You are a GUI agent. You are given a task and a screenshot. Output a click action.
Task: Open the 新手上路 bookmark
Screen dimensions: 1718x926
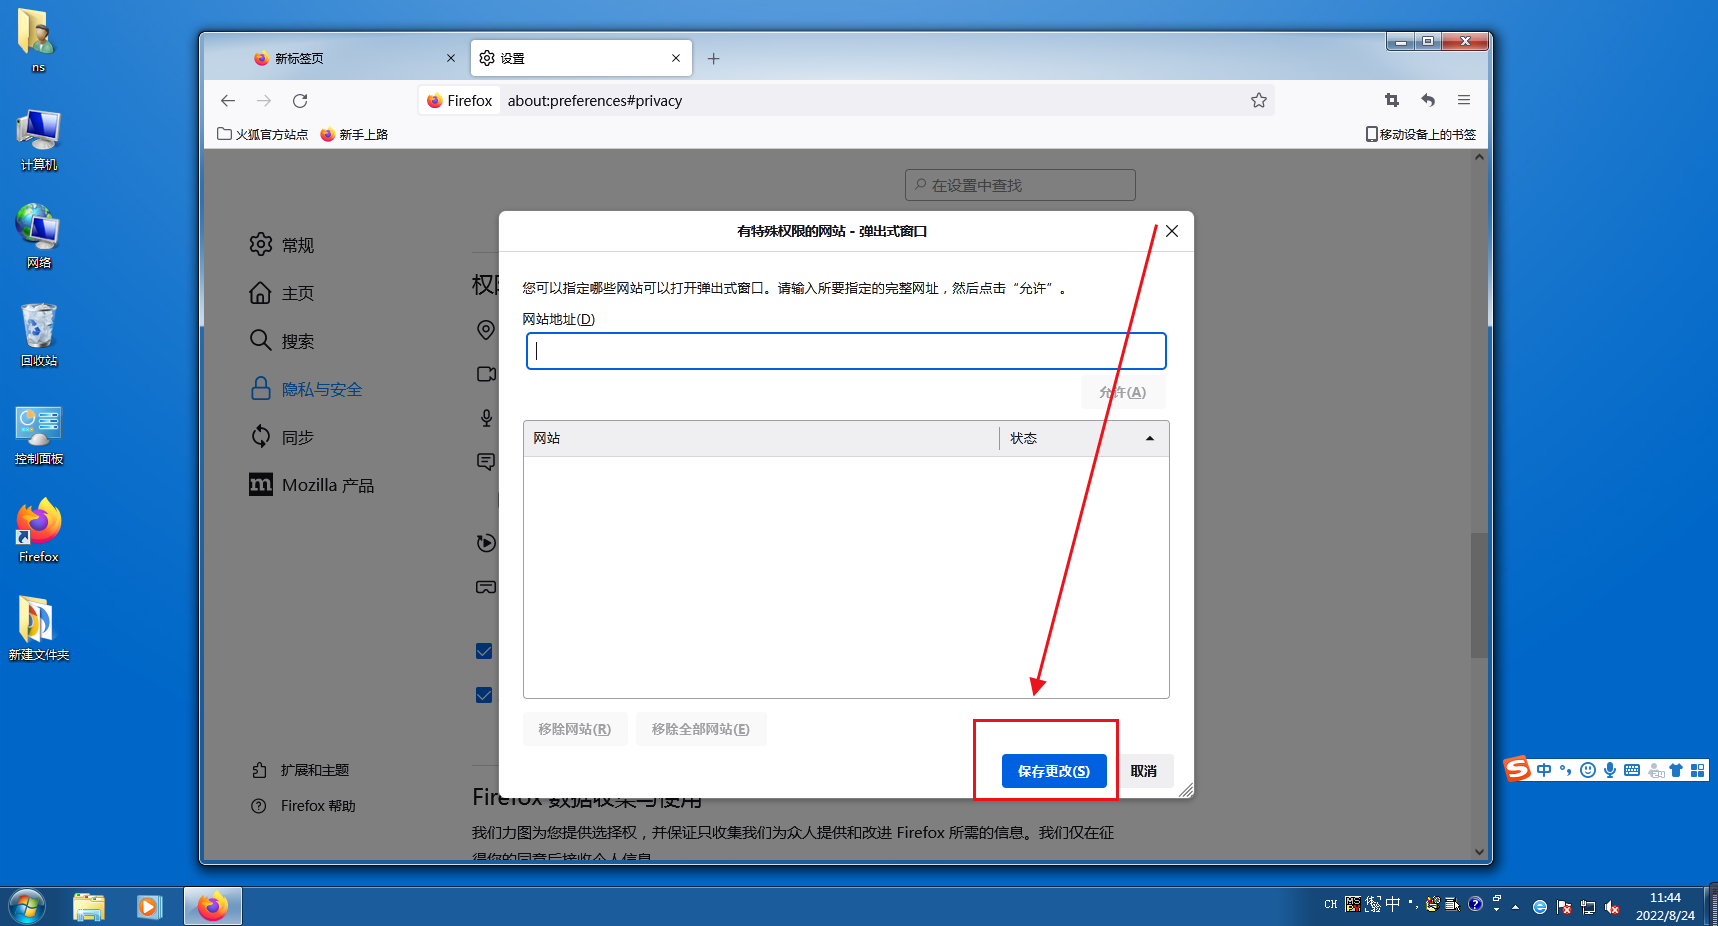(355, 134)
